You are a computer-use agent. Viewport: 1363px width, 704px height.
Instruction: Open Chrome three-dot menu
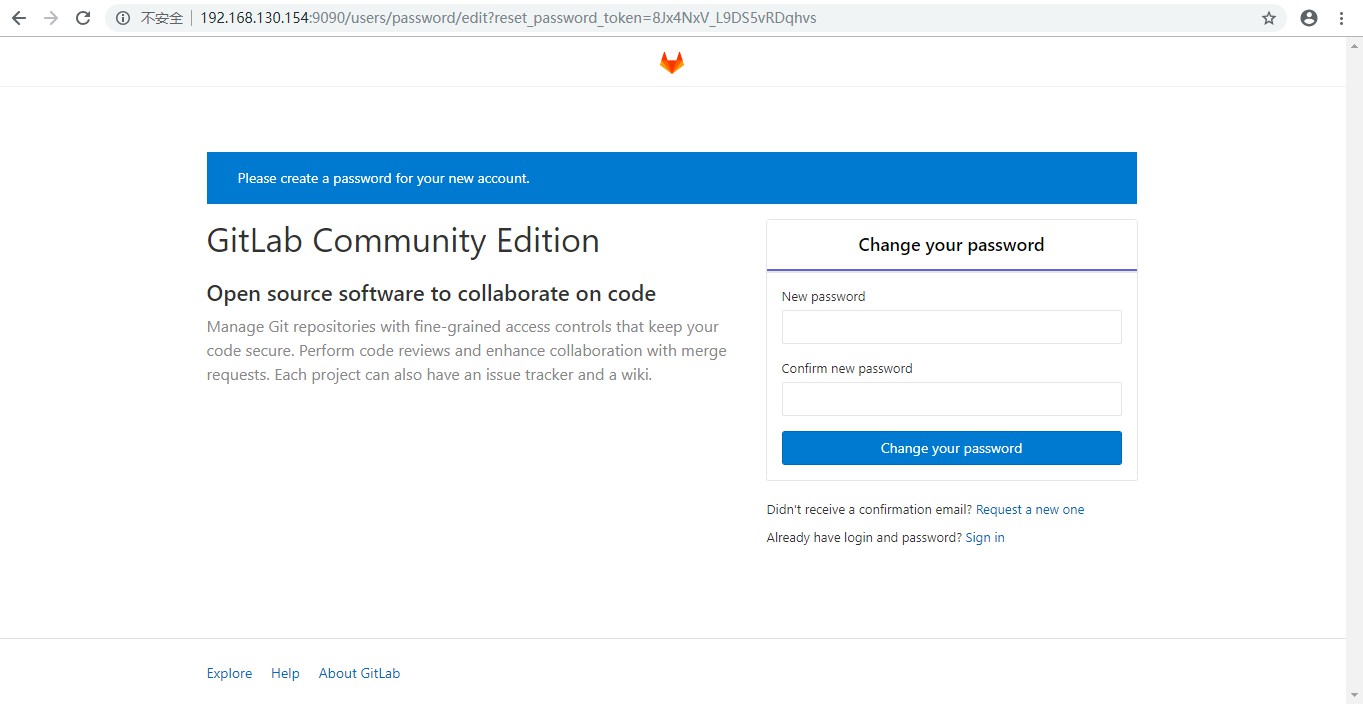pos(1342,18)
